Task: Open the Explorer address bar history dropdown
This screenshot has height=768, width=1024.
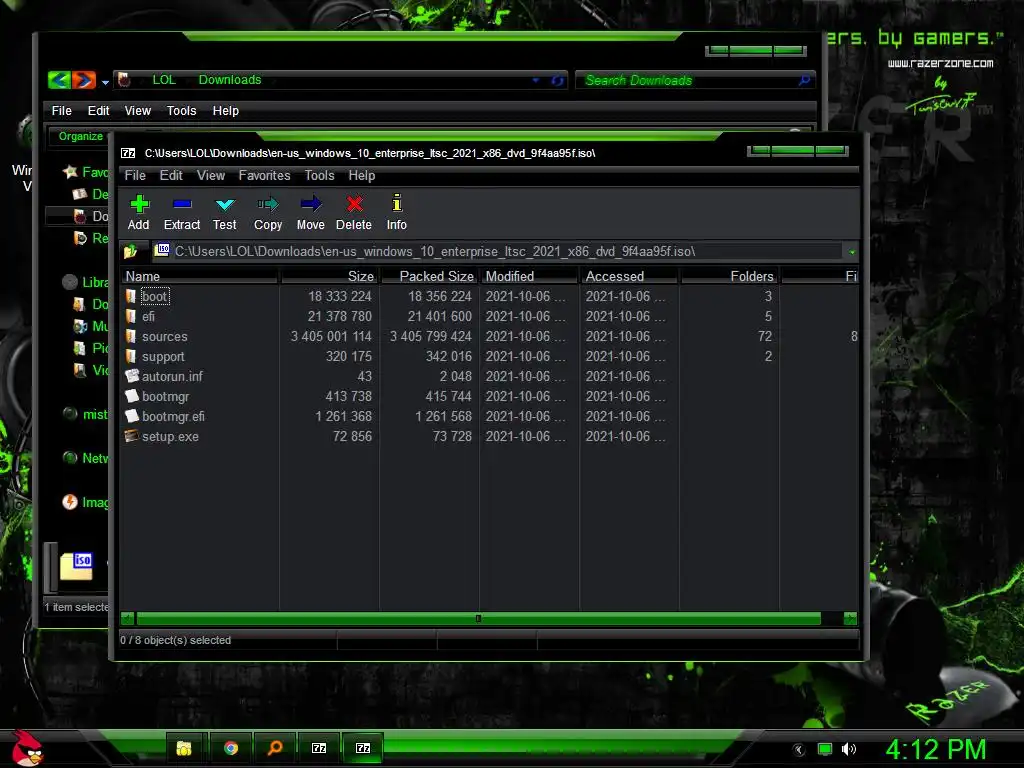Action: (x=536, y=80)
